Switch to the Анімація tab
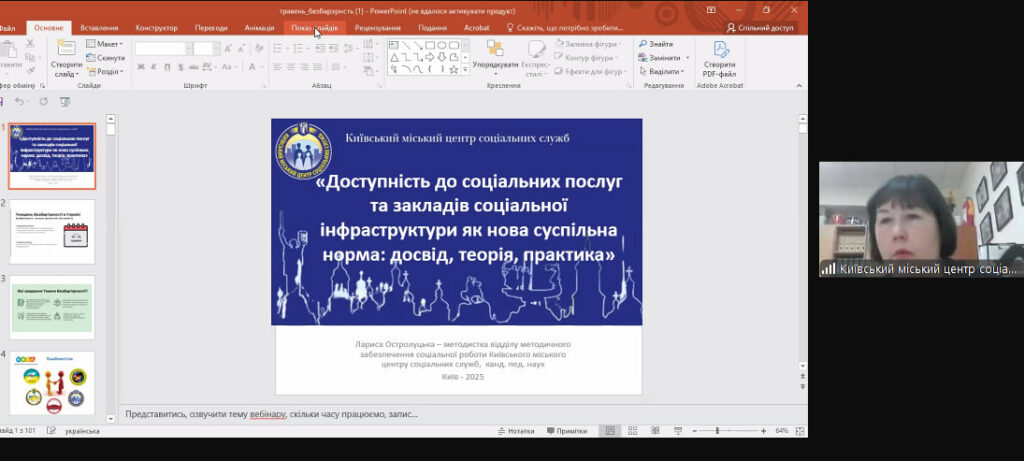Screen dimensions: 1024x461 (x=259, y=28)
